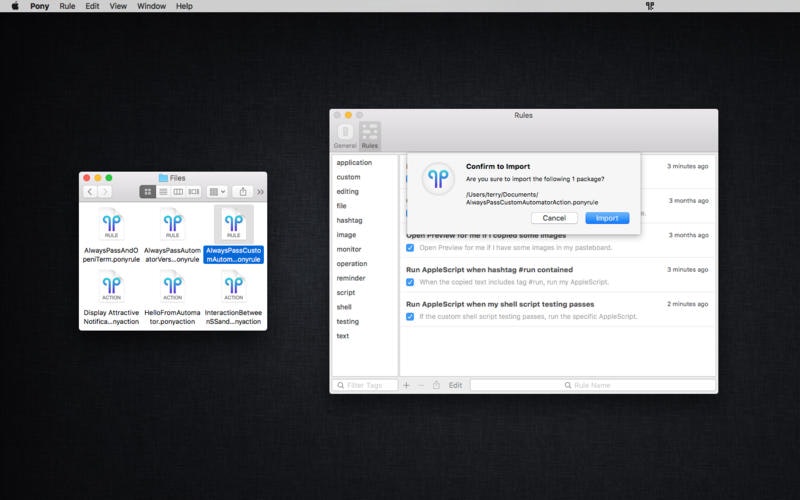Confirm by clicking the Import button
The image size is (800, 500).
pos(606,217)
